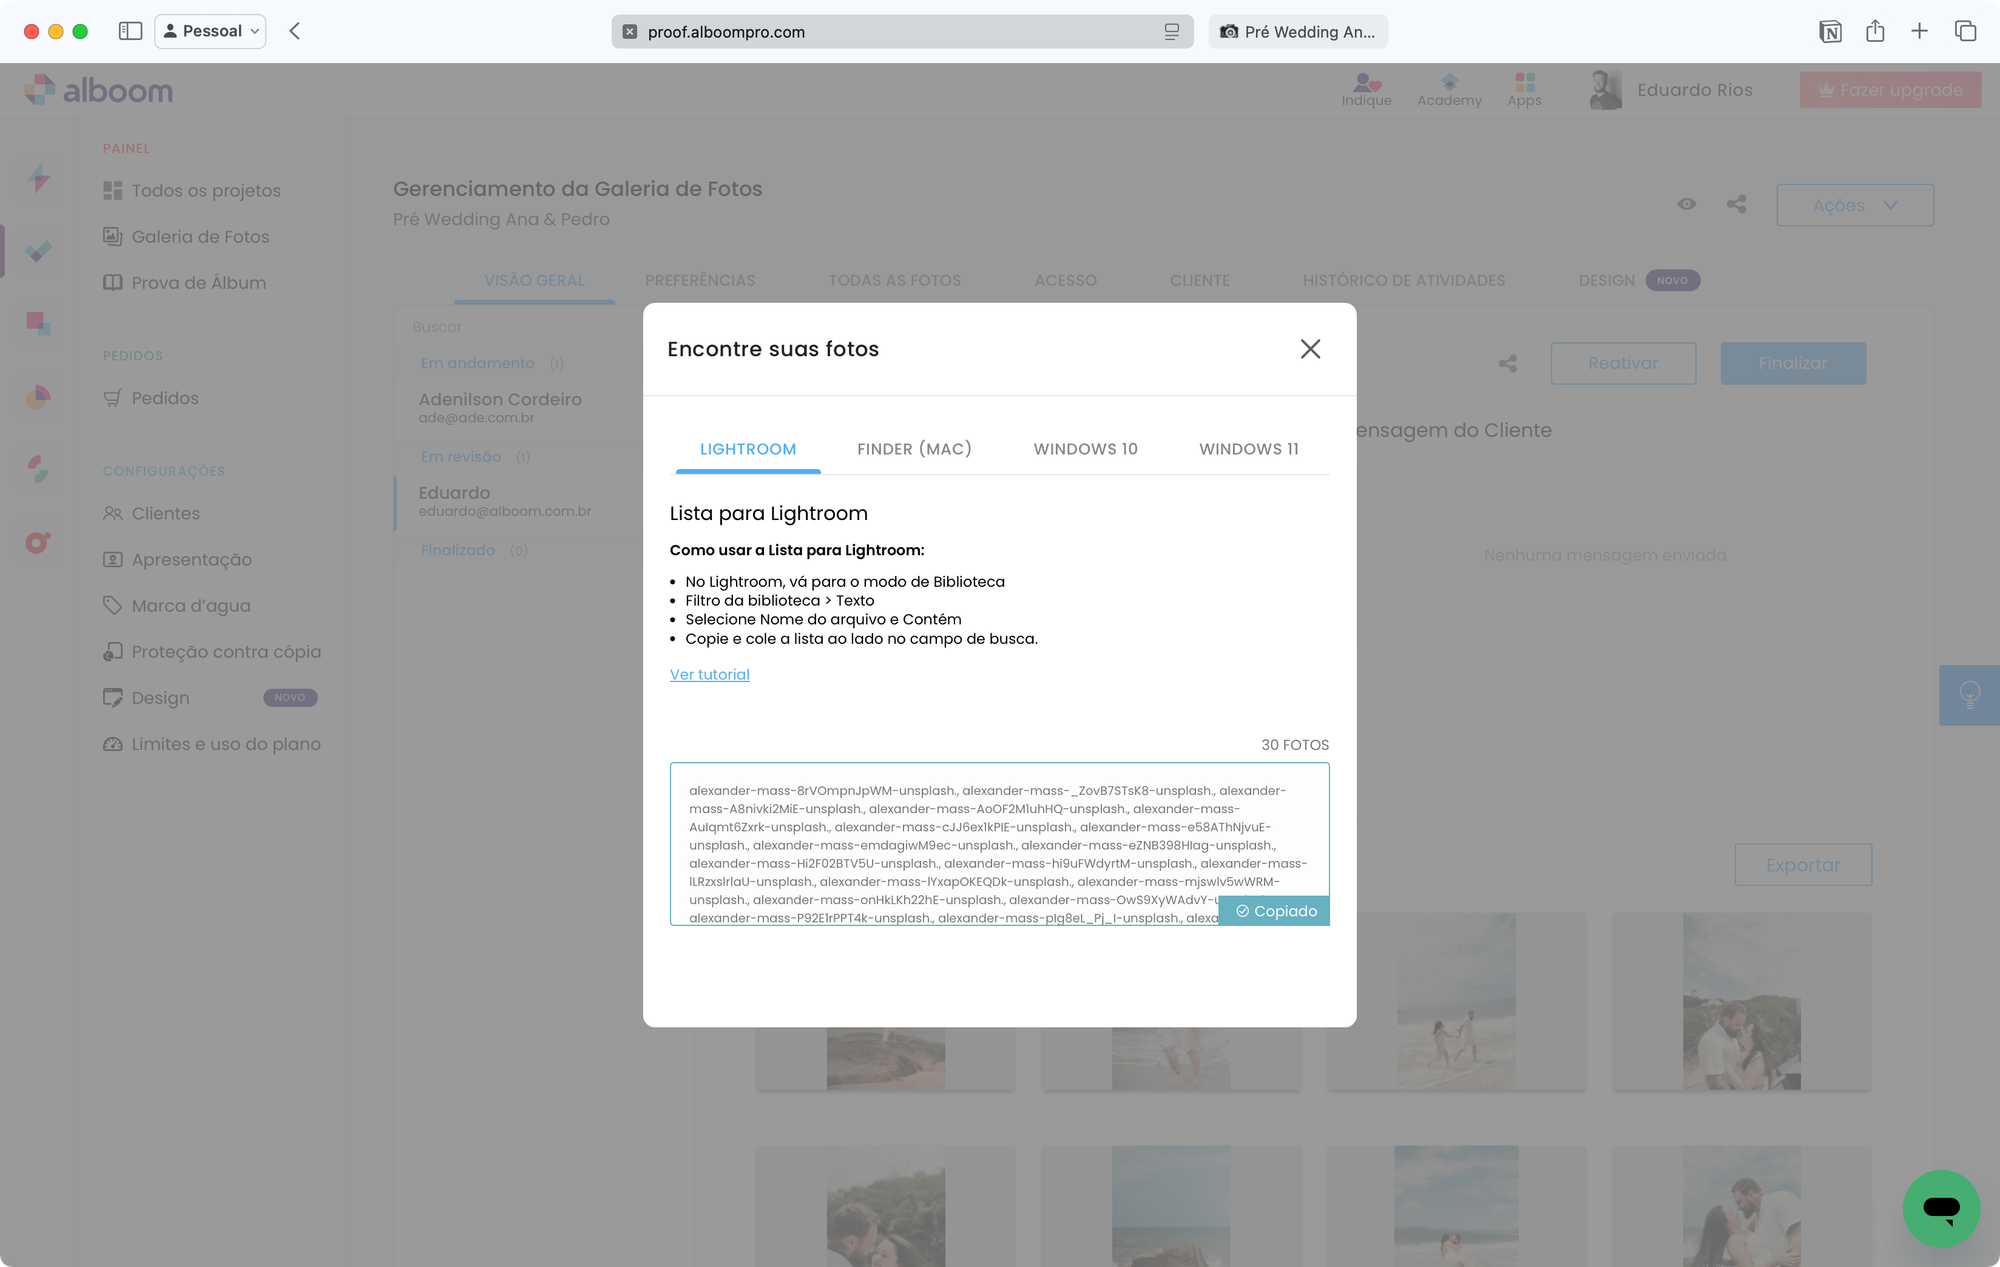This screenshot has width=2000, height=1267.
Task: Select the WINDOWS 11 tab
Action: pyautogui.click(x=1248, y=449)
